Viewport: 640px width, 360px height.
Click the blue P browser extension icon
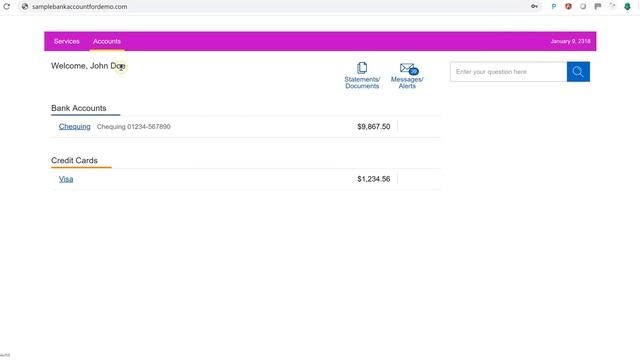[554, 7]
